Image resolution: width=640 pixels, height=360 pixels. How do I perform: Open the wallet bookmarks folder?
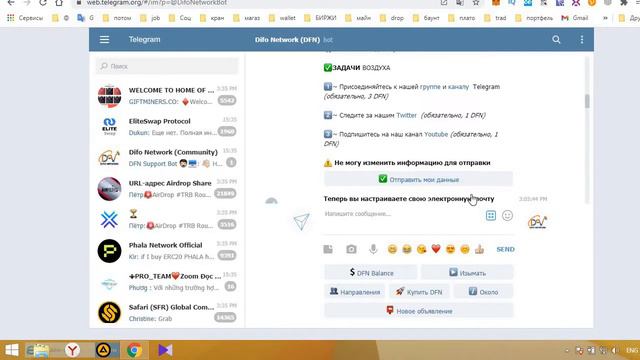tap(282, 18)
